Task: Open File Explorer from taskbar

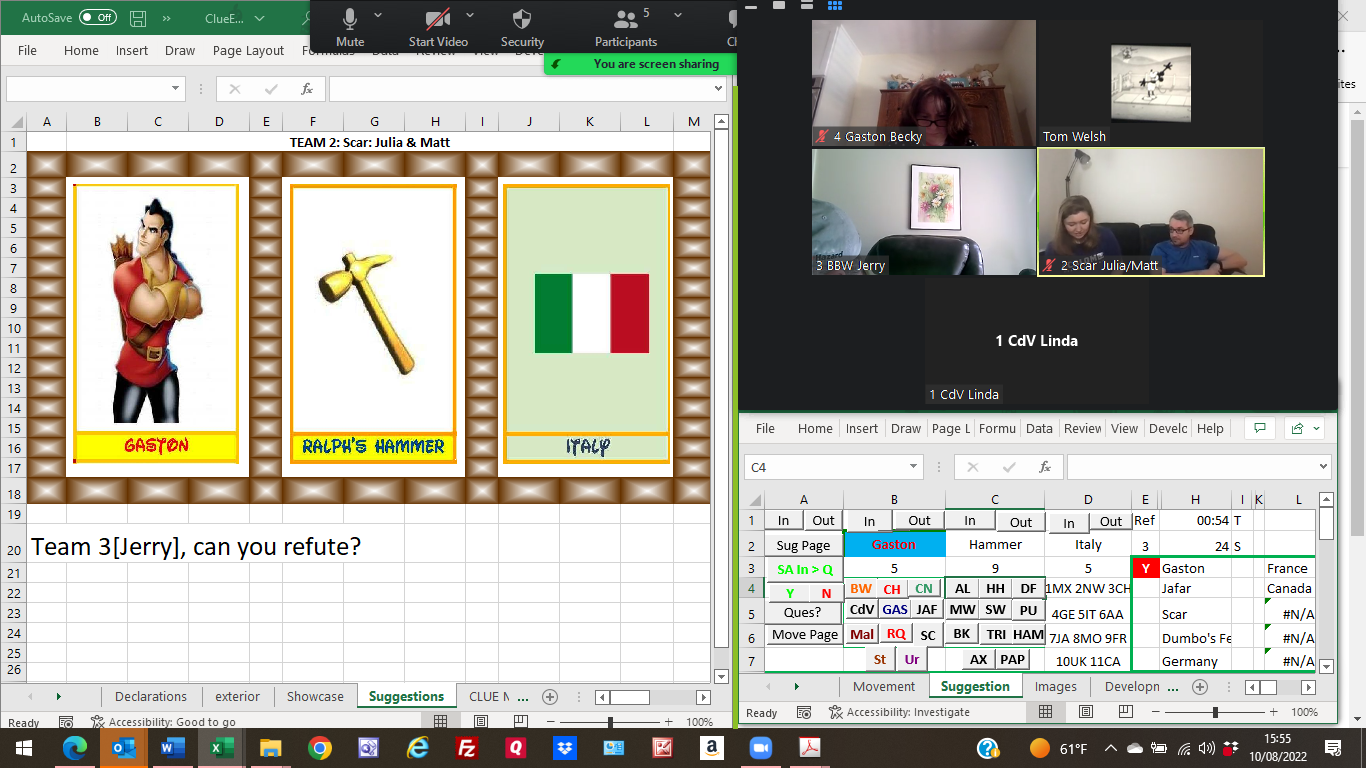Action: (271, 747)
